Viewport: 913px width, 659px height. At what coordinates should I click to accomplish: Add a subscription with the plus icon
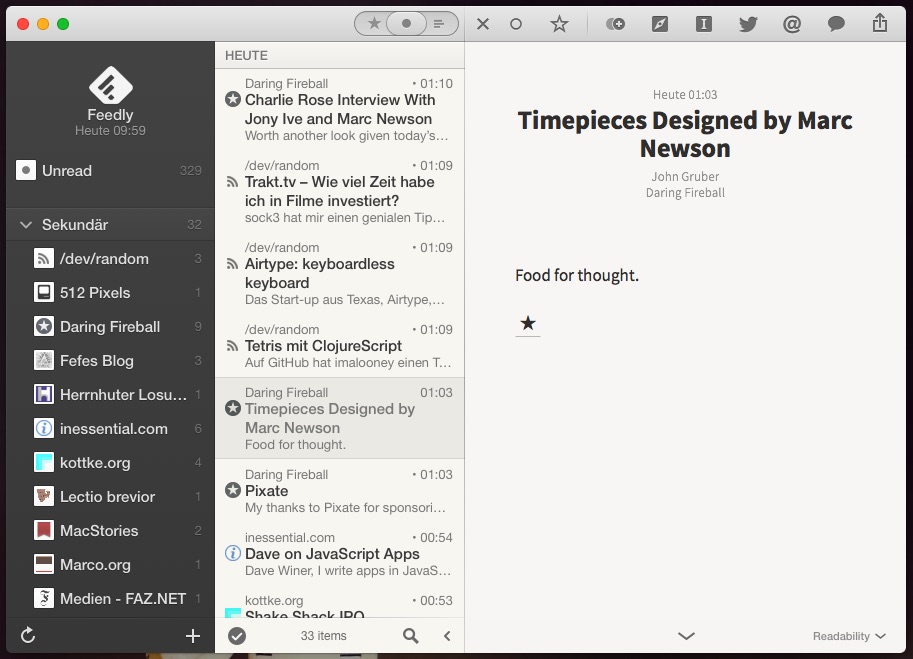coord(193,636)
